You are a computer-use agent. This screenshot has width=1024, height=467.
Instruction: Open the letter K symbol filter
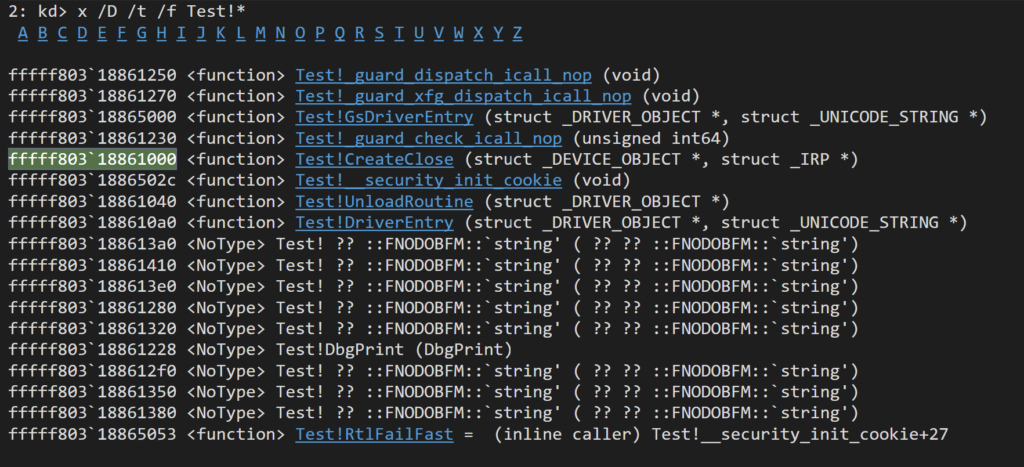click(221, 33)
